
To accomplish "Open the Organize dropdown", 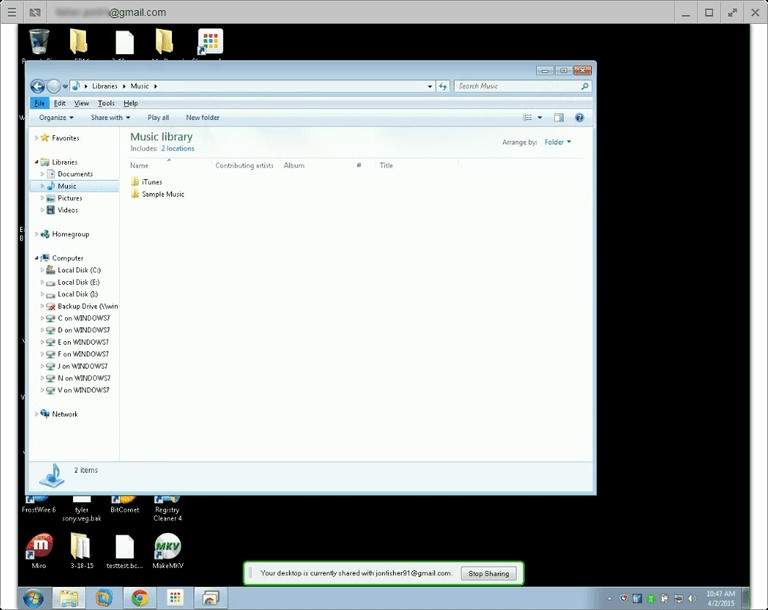I will 56,118.
